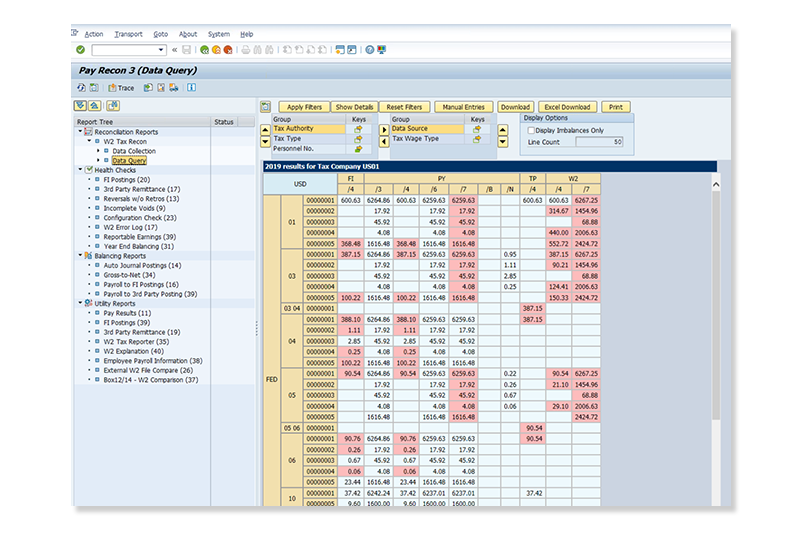Click the Print icon in standard toolbar
The height and width of the screenshot is (534, 800).
[246, 50]
